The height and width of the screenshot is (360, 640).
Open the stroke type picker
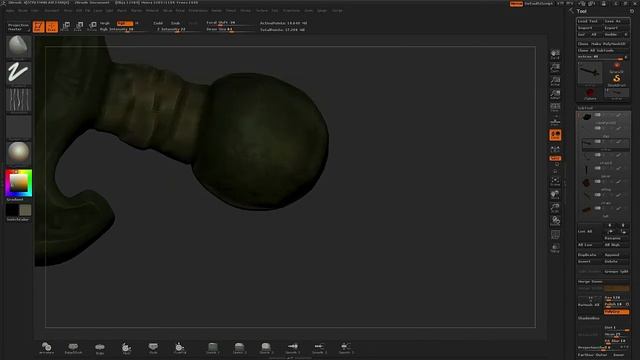18,73
